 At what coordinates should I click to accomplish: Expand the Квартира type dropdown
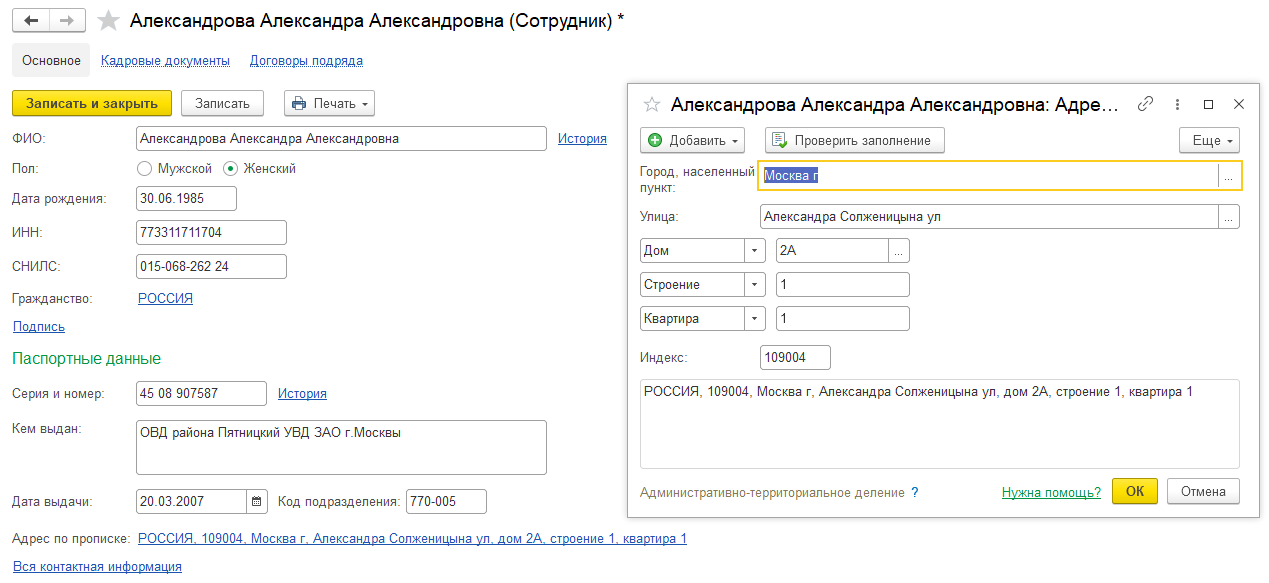point(754,319)
